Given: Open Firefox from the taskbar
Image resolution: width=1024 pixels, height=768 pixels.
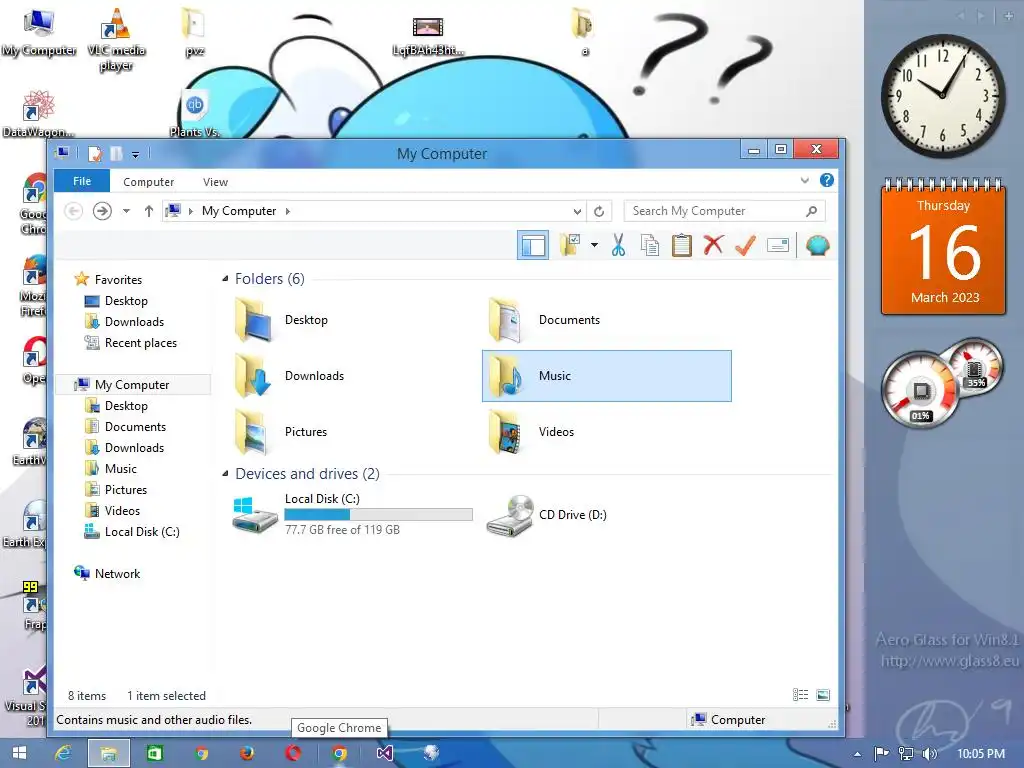Looking at the screenshot, I should (x=246, y=753).
